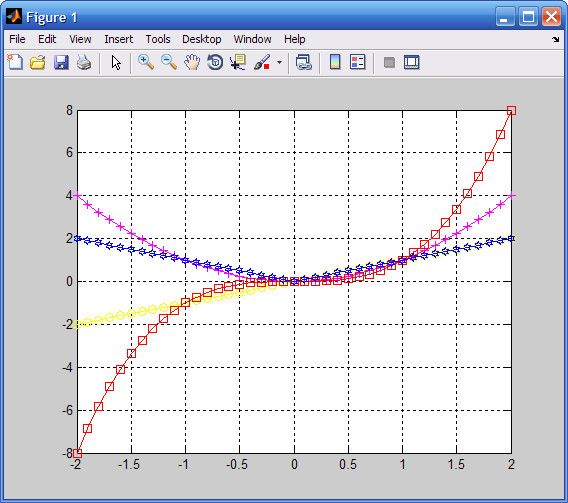Insert a legend from the toolbar
The image size is (568, 503).
pos(358,62)
